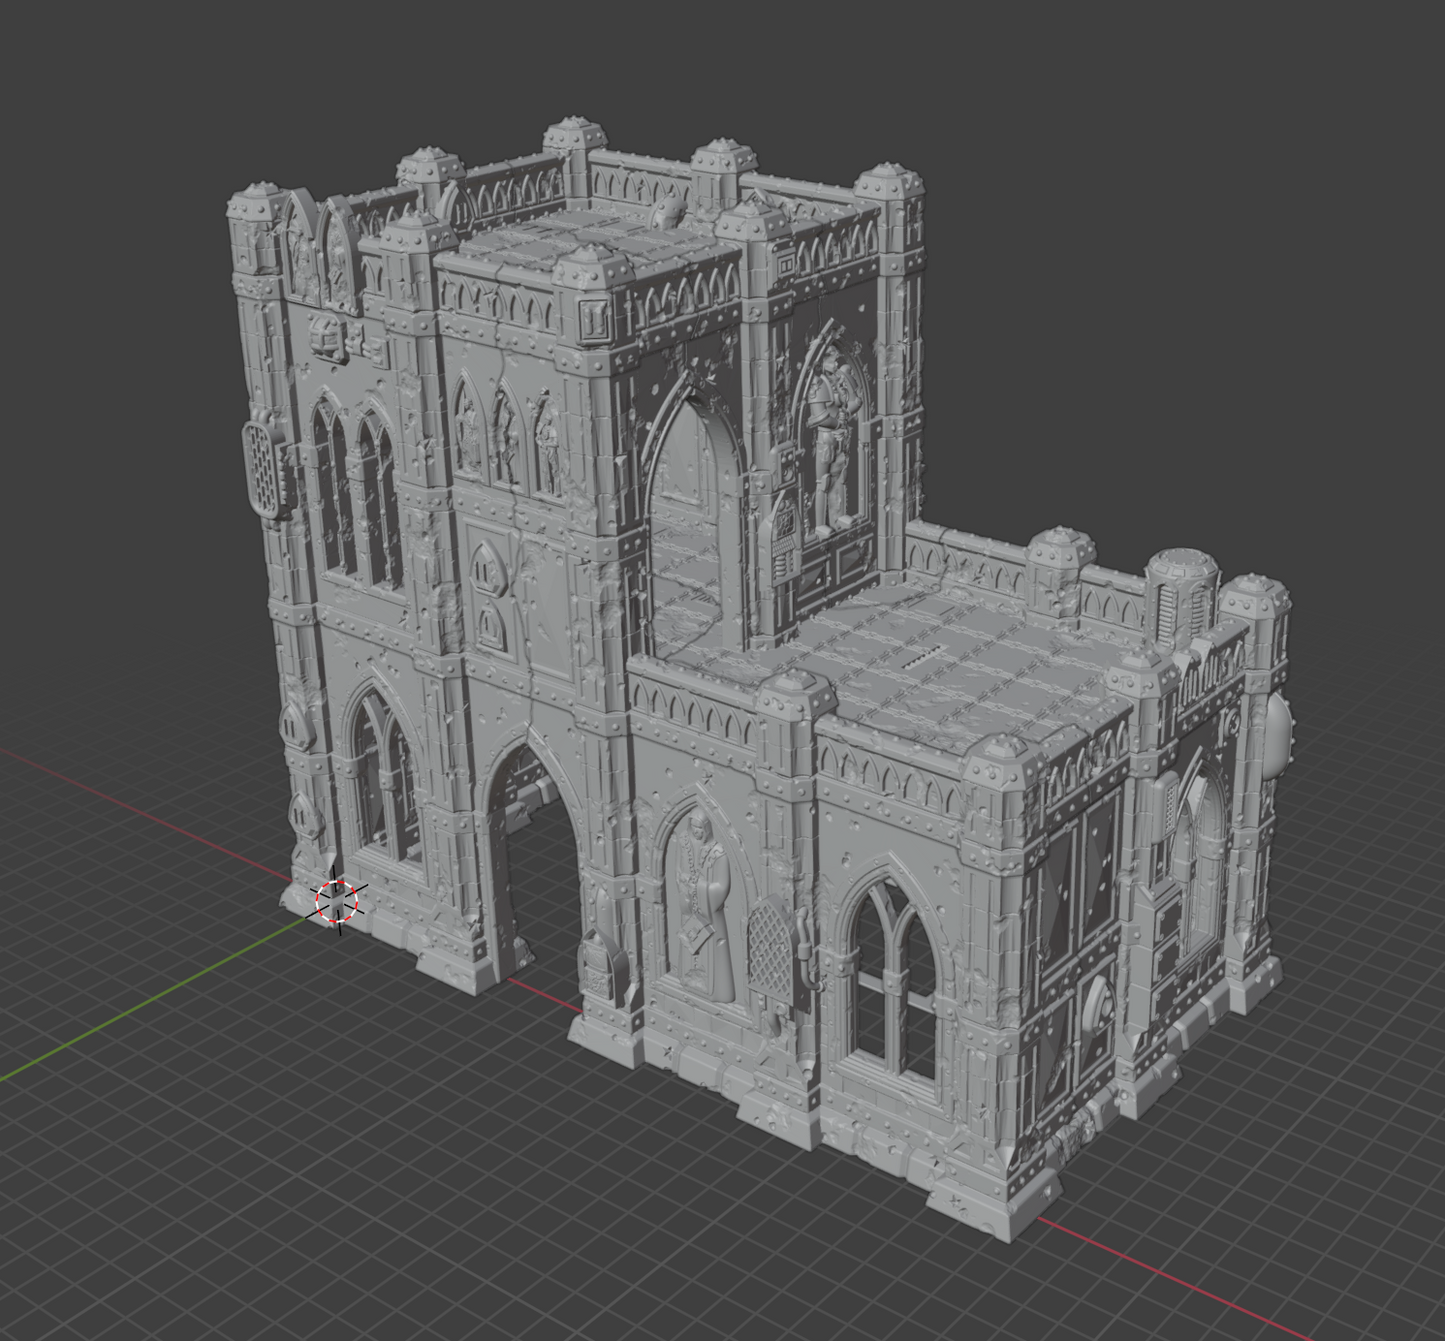This screenshot has width=1445, height=1341.
Task: Click the ground-level arched window left of the gateway
Action: tap(384, 780)
